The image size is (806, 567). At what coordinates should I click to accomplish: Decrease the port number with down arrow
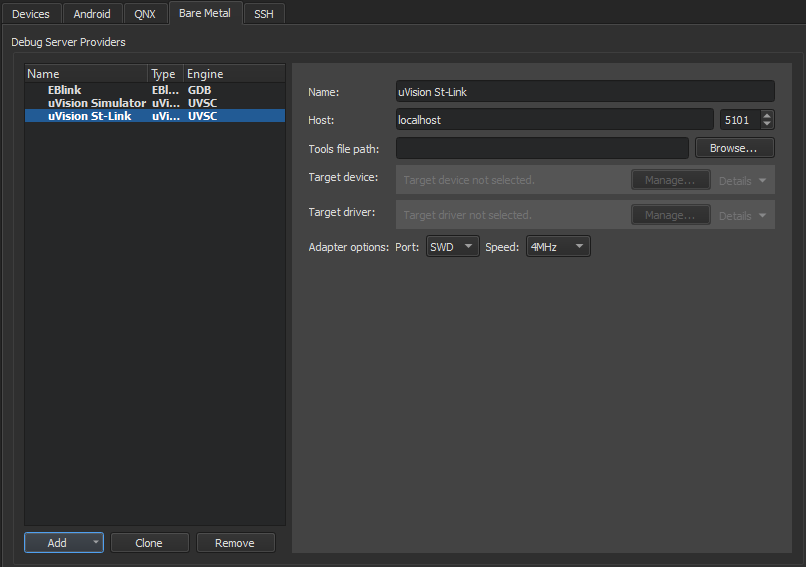767,124
